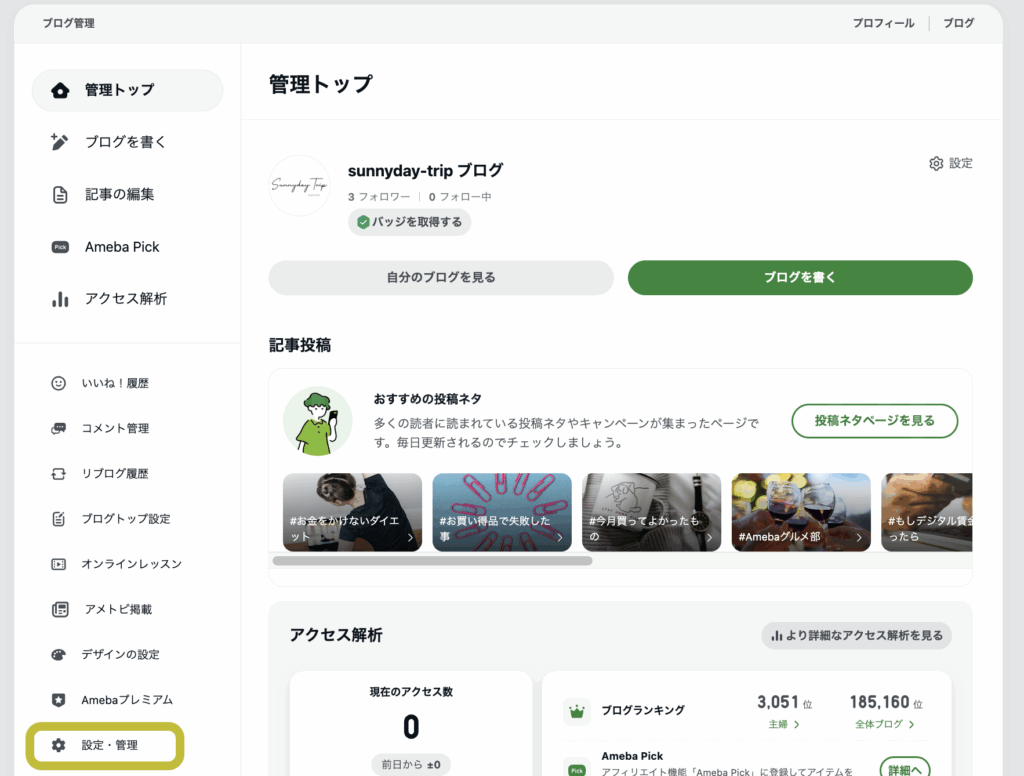
Task: Click the ブログ管理 header label
Action: pyautogui.click(x=69, y=24)
